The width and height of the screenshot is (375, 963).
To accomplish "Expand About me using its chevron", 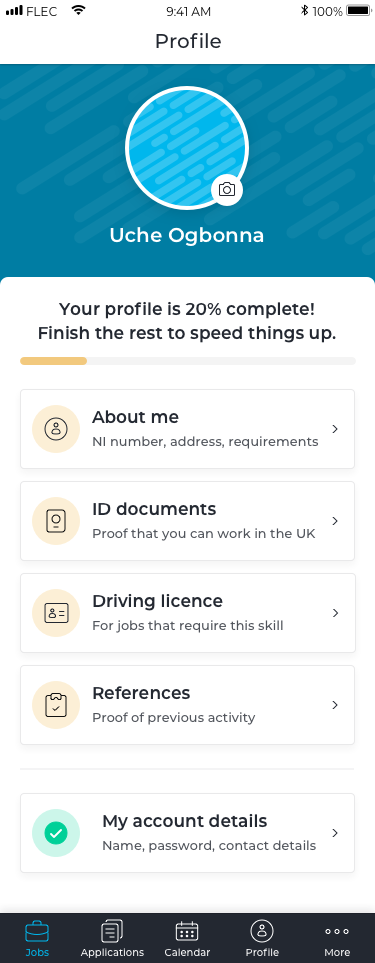I will tap(335, 429).
